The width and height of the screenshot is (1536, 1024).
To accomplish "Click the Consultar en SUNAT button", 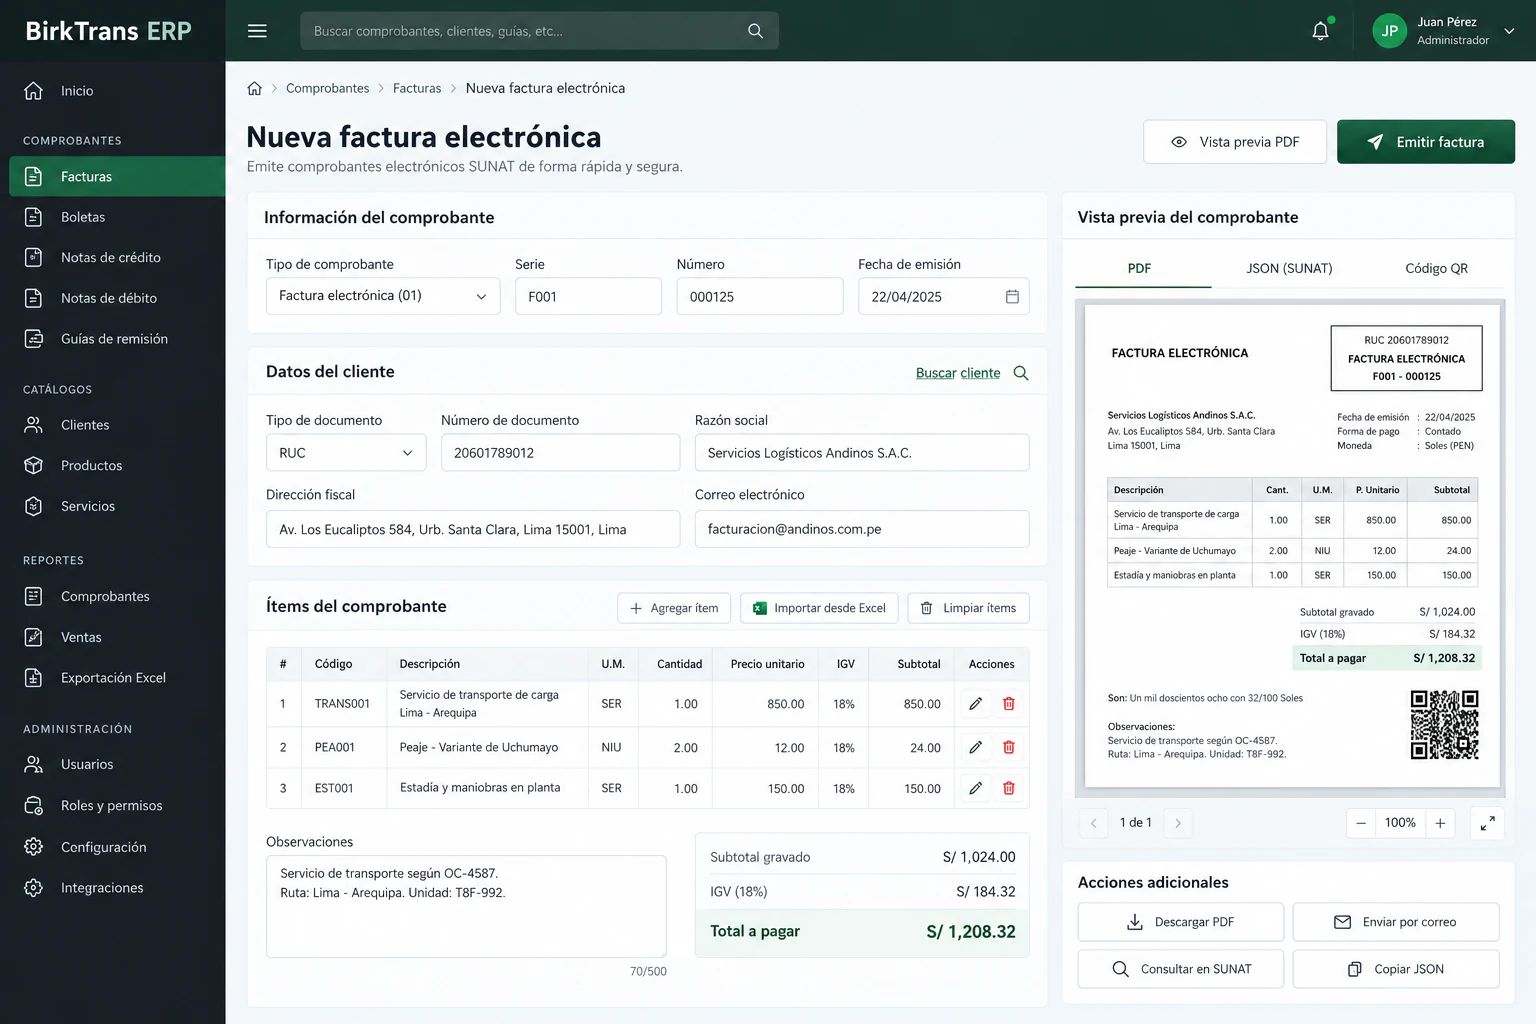I will tap(1181, 969).
